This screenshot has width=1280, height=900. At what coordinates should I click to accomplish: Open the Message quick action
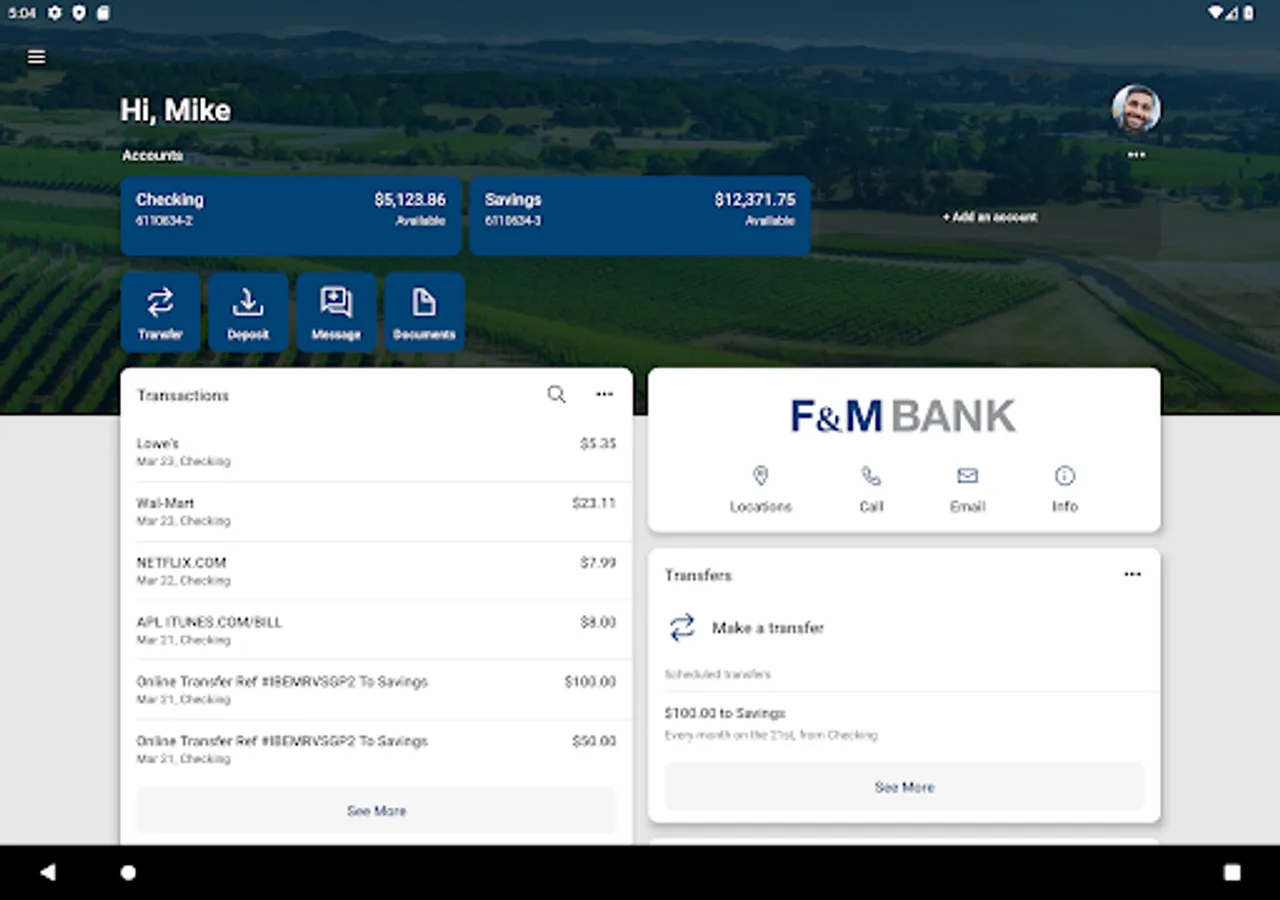(x=336, y=312)
